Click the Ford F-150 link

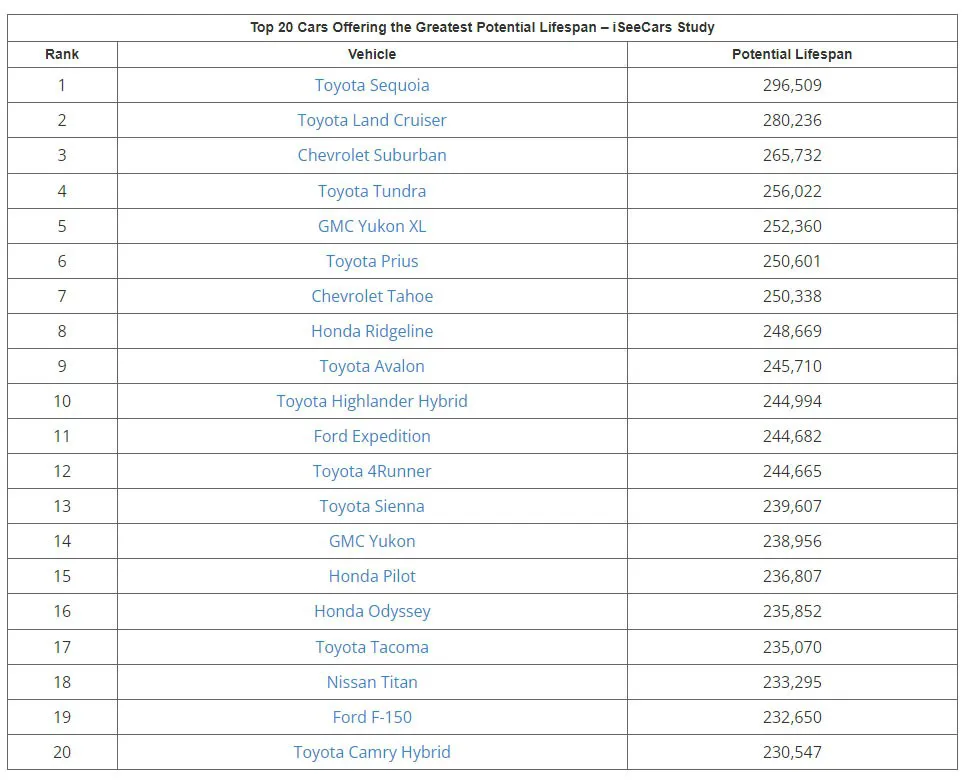372,717
